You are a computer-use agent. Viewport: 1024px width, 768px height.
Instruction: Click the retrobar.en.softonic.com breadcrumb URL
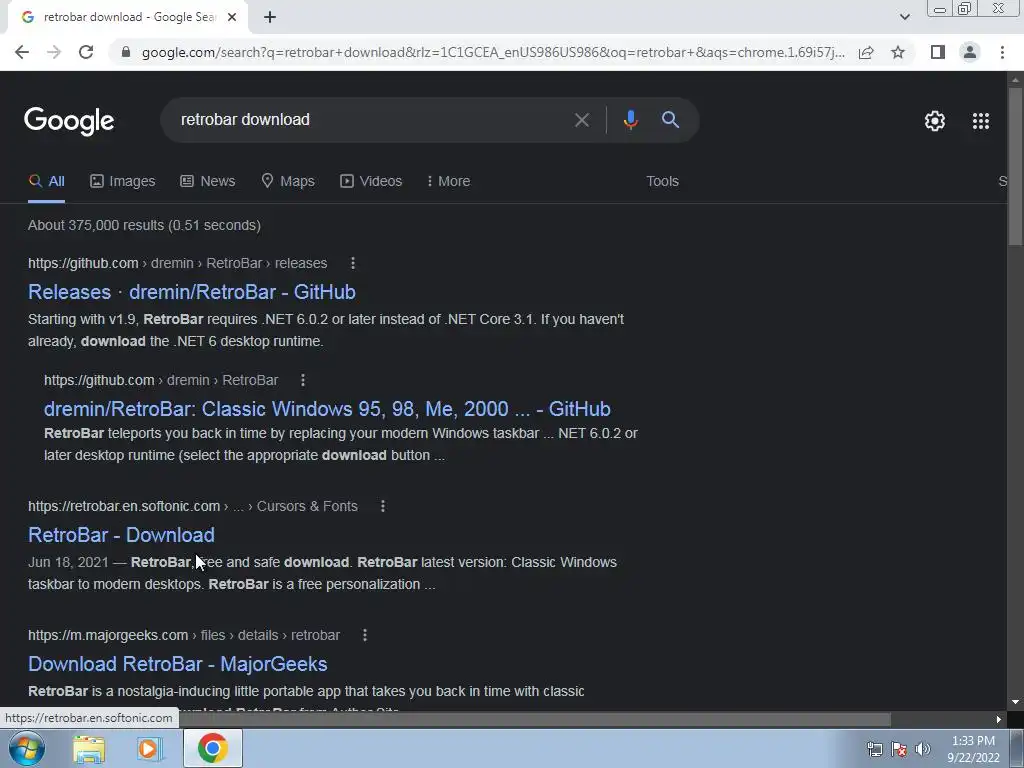[193, 506]
